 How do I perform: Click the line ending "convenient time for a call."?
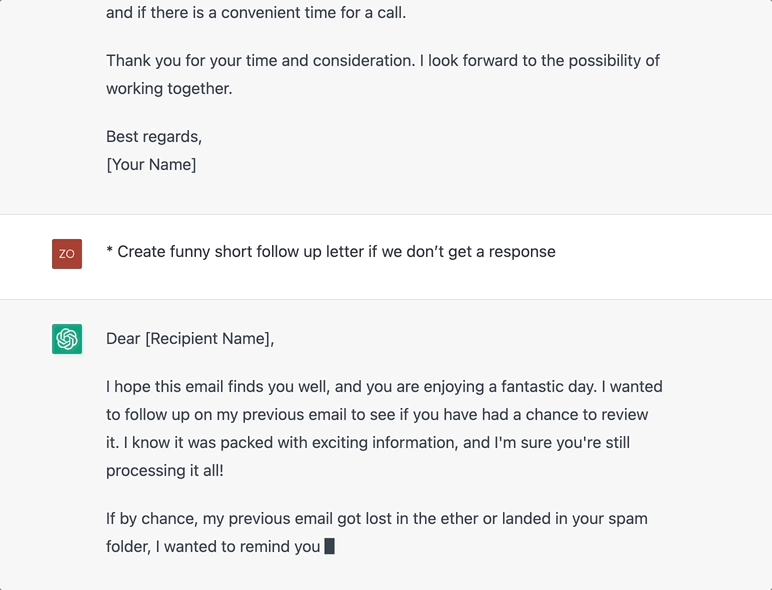(256, 12)
